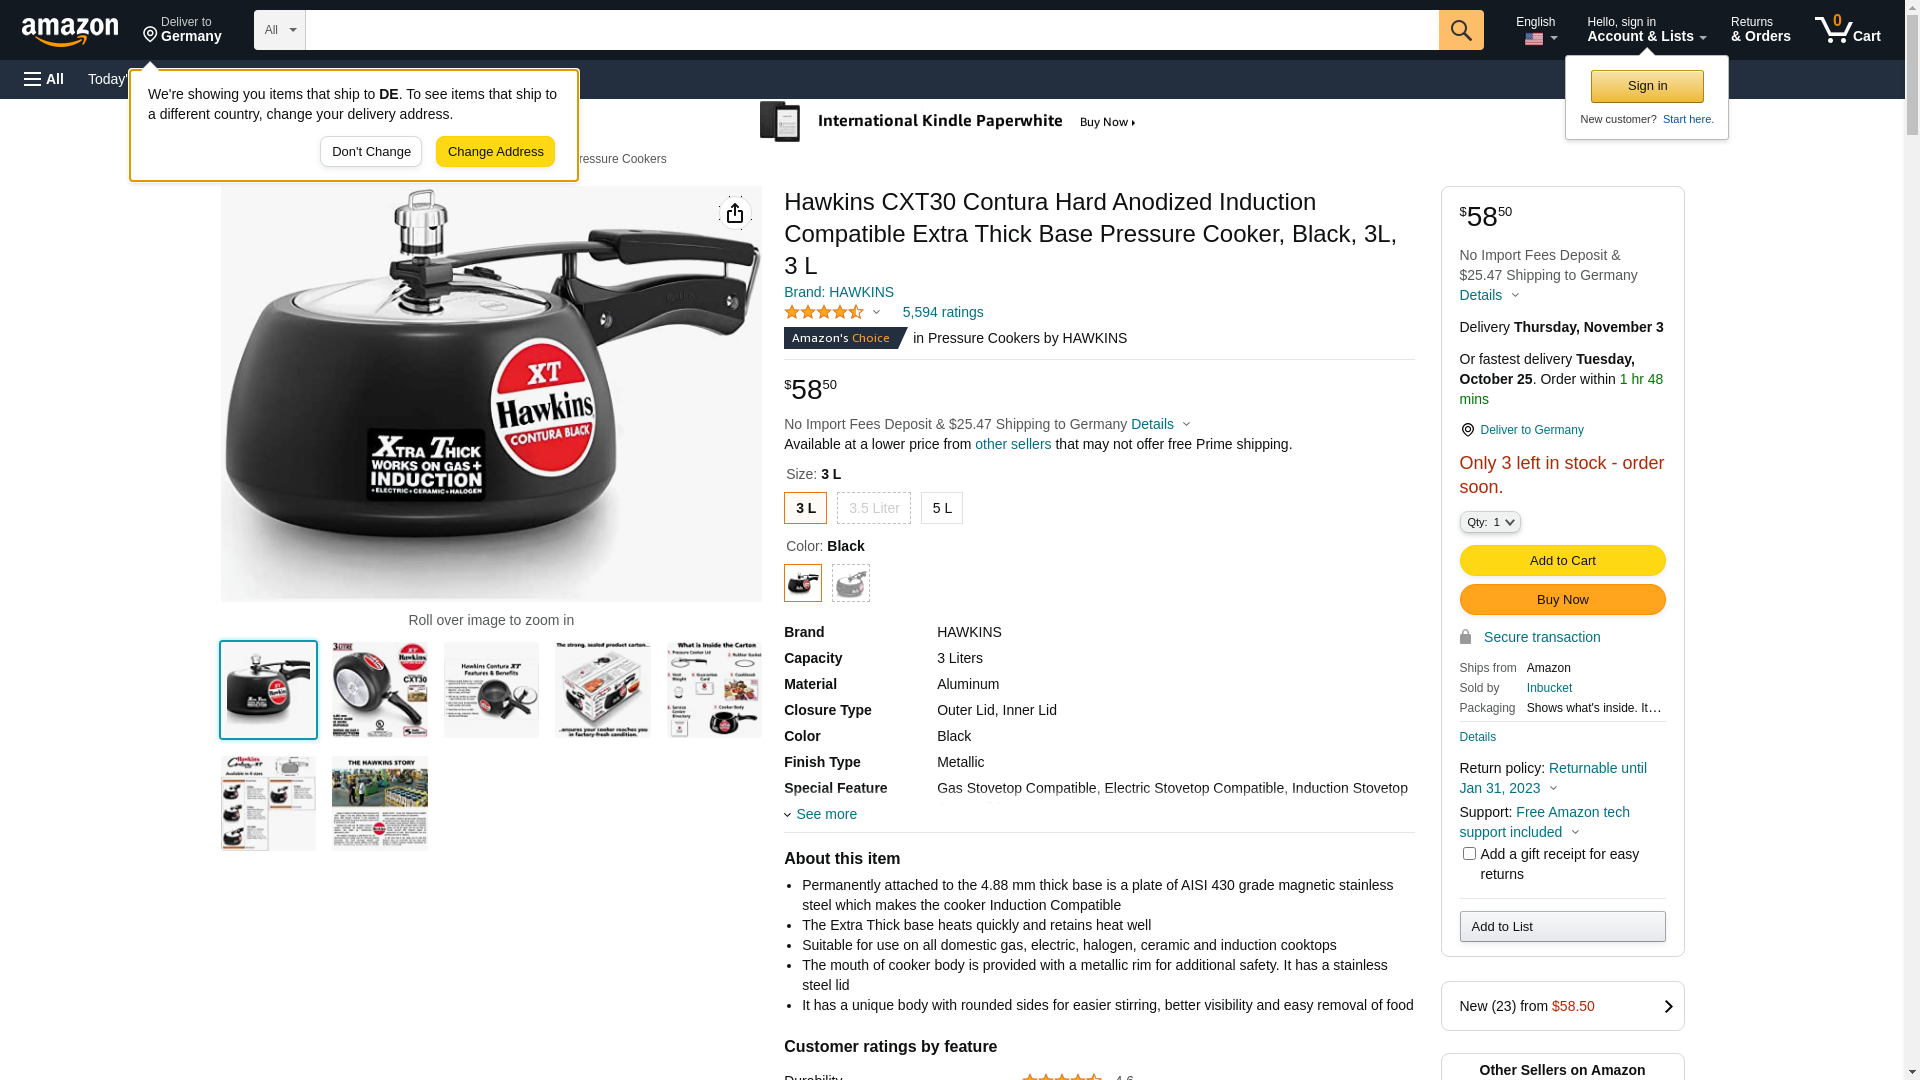This screenshot has width=1920, height=1080.
Task: Open the shopping cart icon
Action: click(x=1847, y=30)
